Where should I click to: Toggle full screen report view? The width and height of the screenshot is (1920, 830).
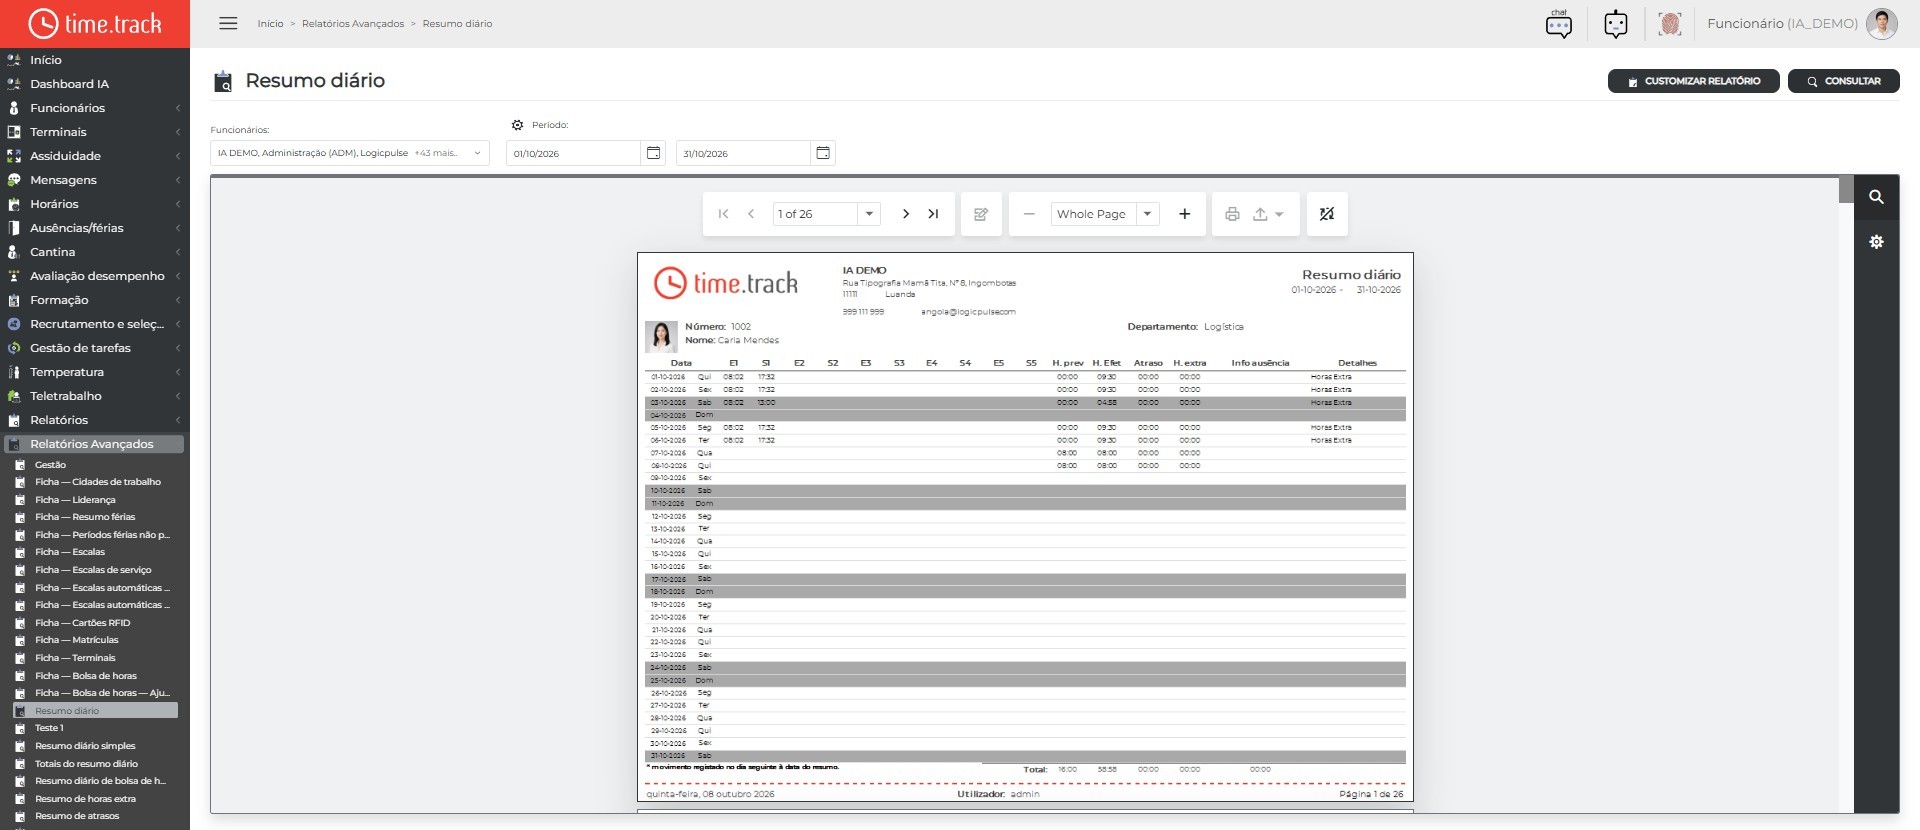pos(1327,214)
